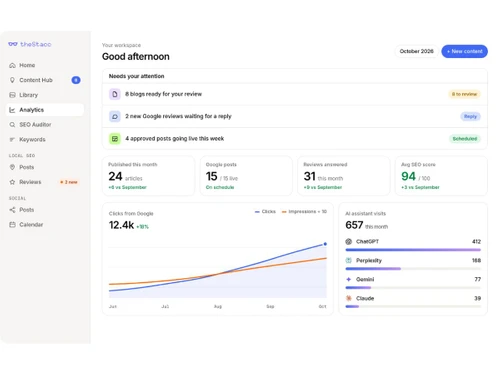
Task: Click the ChatGPT logo icon
Action: click(x=349, y=242)
